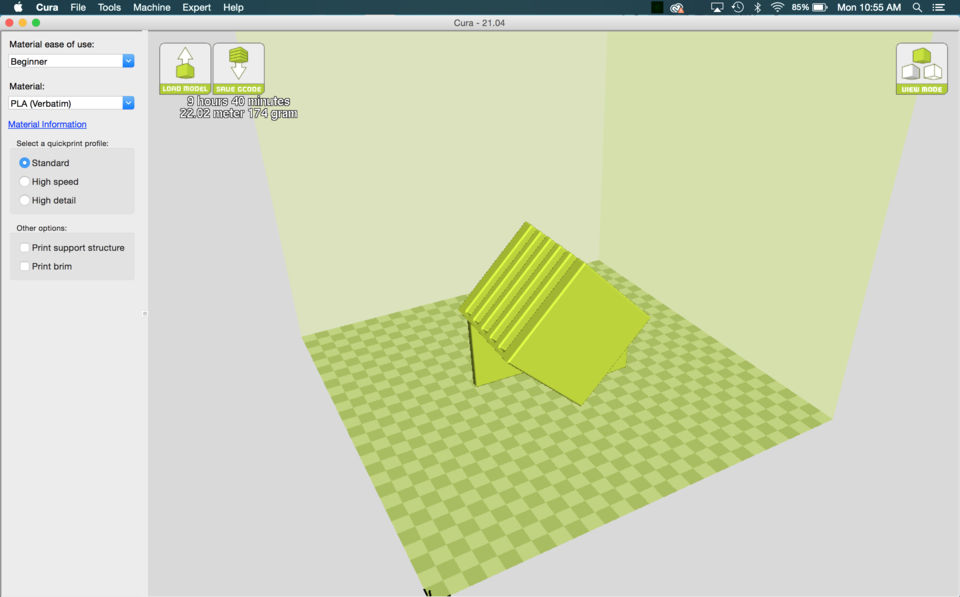Select the High detail quickprint profile

[24, 200]
